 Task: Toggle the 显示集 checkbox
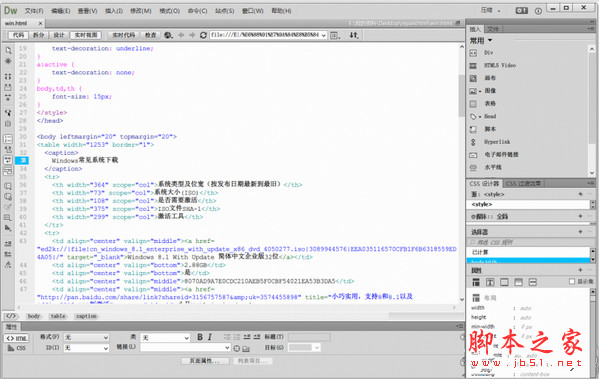click(x=572, y=282)
